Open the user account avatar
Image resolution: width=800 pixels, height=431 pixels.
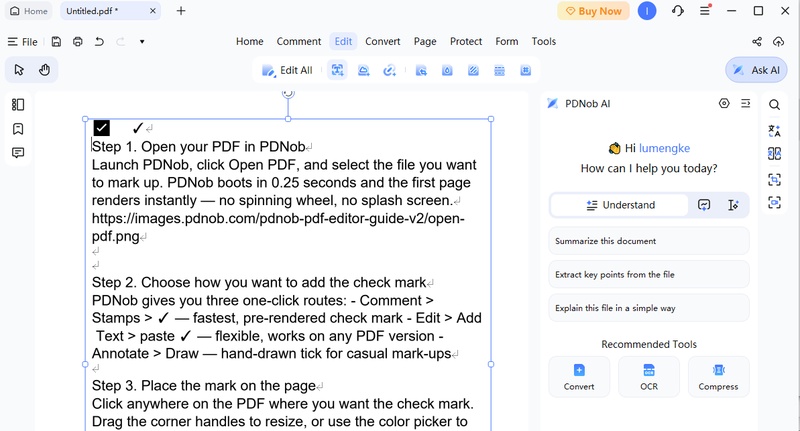tap(647, 11)
